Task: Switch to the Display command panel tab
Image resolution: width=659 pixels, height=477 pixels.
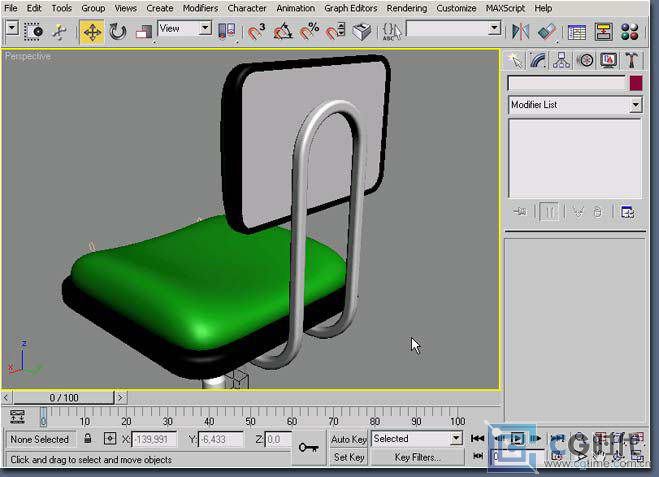Action: (608, 61)
